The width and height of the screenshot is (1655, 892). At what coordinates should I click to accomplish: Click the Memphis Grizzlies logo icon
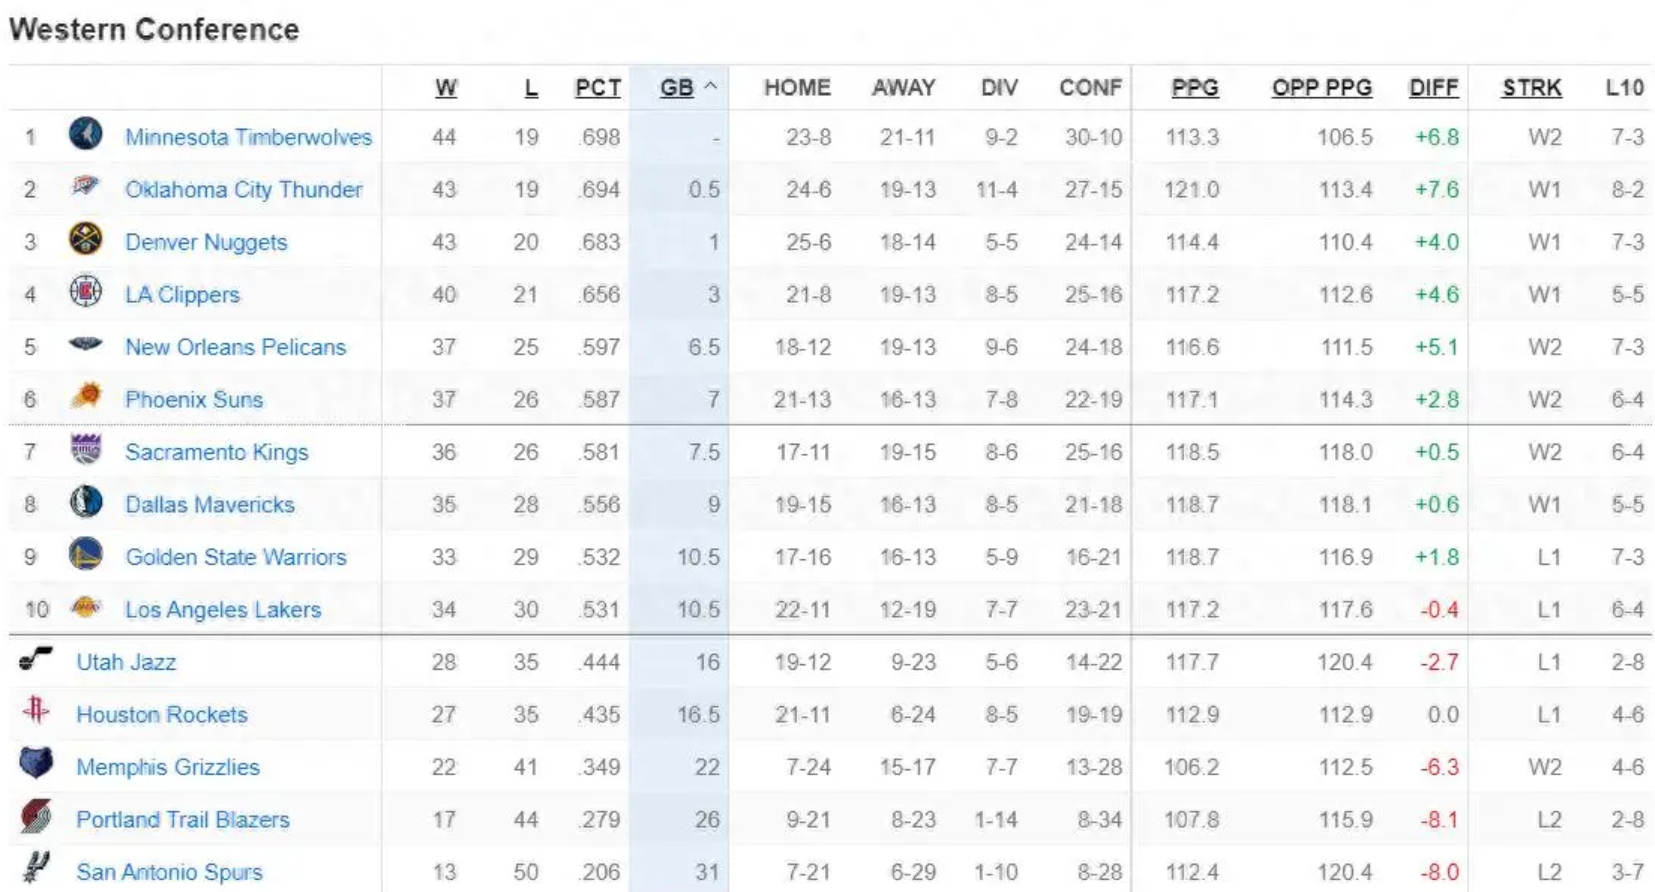point(37,764)
